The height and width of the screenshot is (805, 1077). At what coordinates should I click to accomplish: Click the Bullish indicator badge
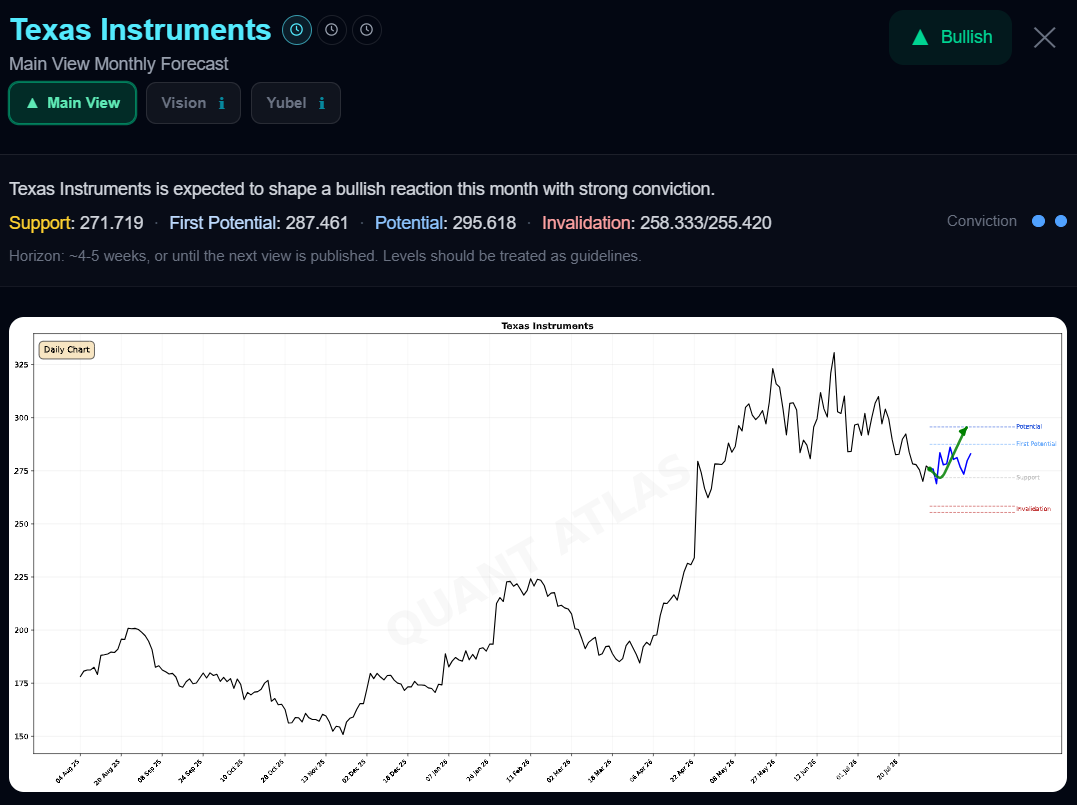tap(951, 37)
